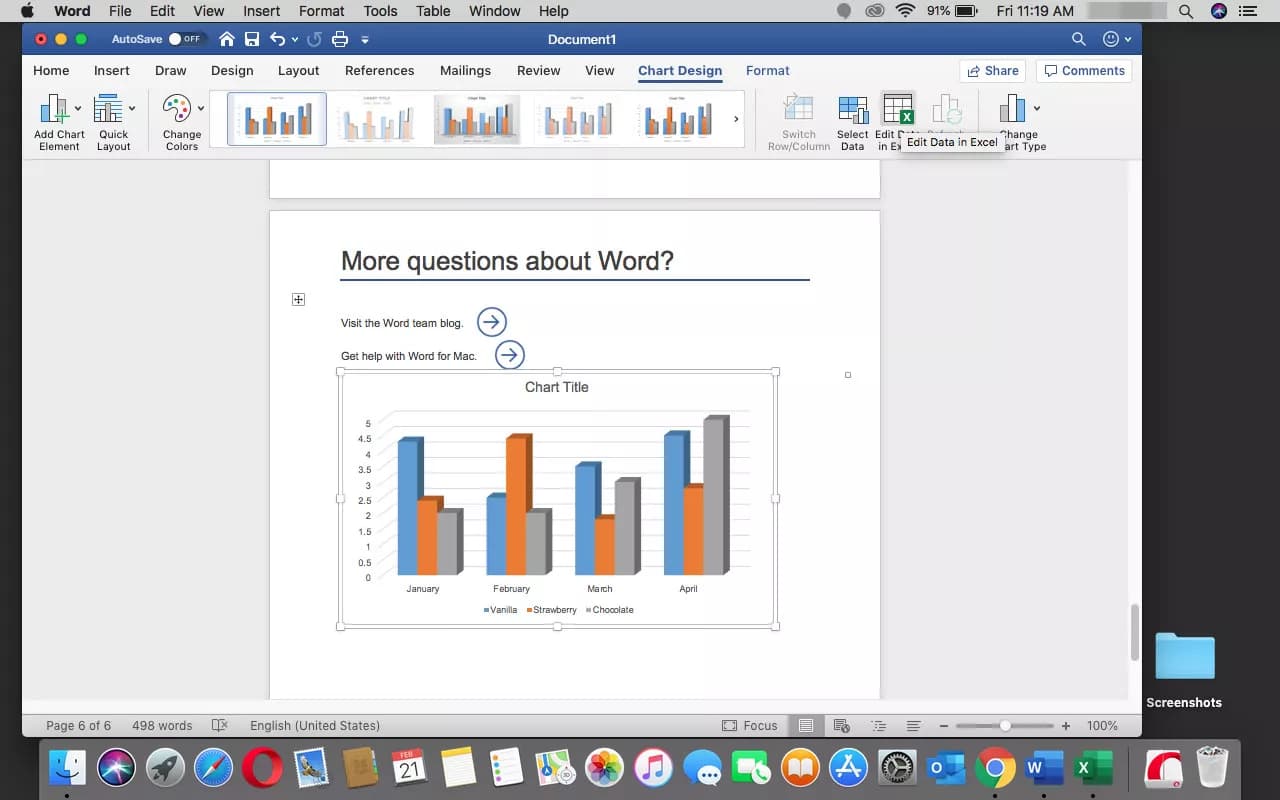The height and width of the screenshot is (800, 1280).
Task: Switch to Outline view icon
Action: 878,725
